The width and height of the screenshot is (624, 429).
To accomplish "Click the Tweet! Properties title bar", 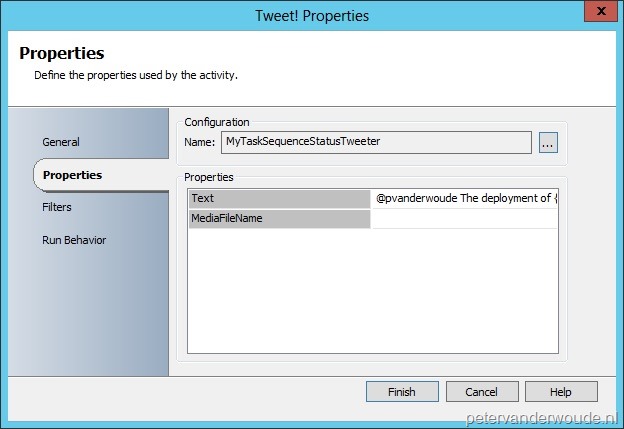I will 311,15.
